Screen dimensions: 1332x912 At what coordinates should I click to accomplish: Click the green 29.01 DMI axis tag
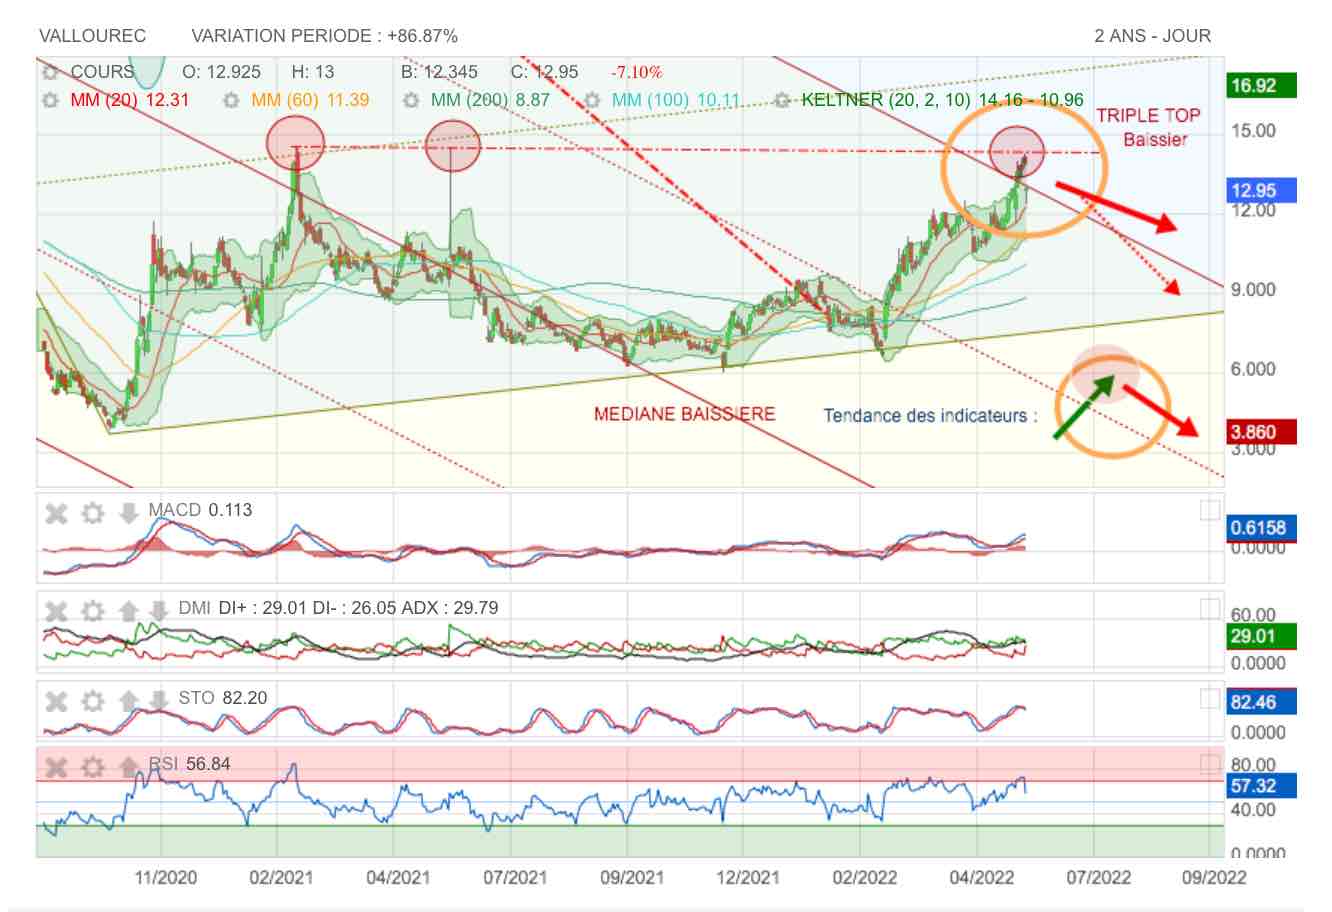[x=1261, y=636]
